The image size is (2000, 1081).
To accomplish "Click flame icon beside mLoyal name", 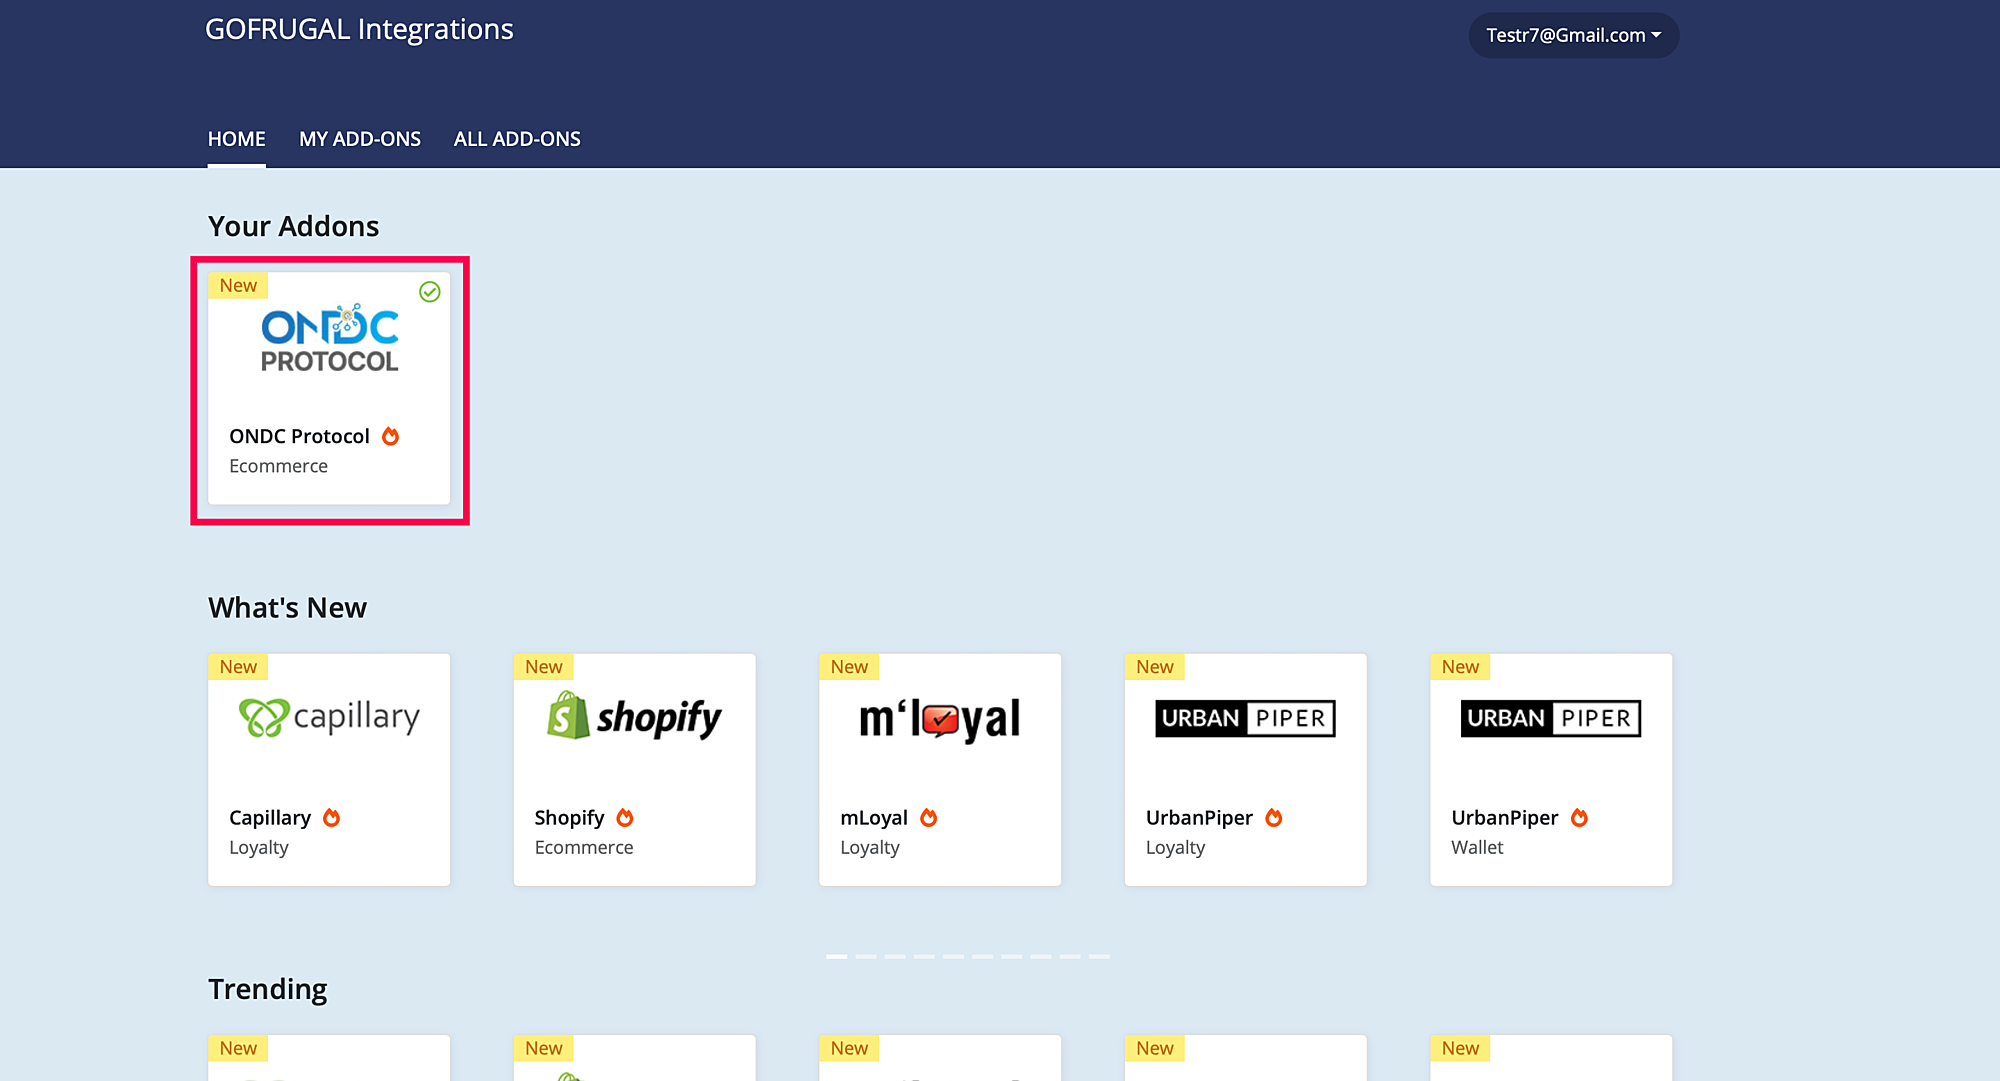I will coord(929,818).
